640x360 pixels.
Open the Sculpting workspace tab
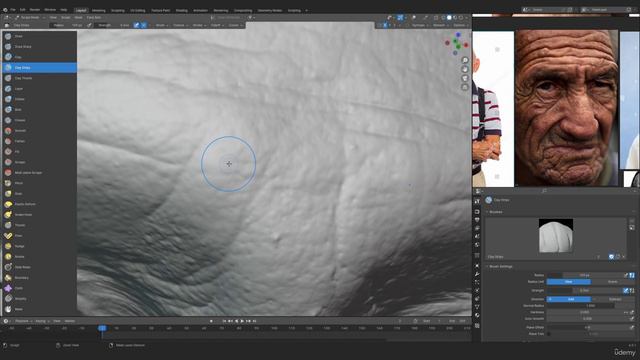(x=118, y=11)
